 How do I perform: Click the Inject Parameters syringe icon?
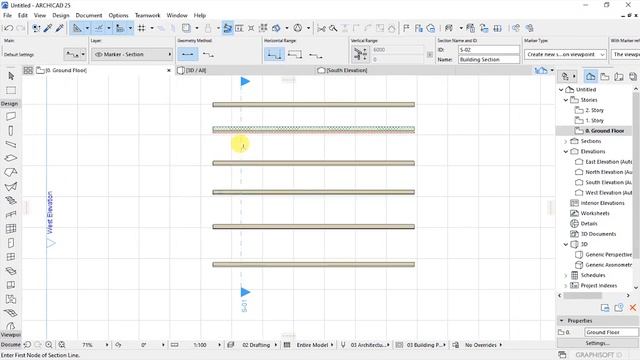tap(60, 28)
